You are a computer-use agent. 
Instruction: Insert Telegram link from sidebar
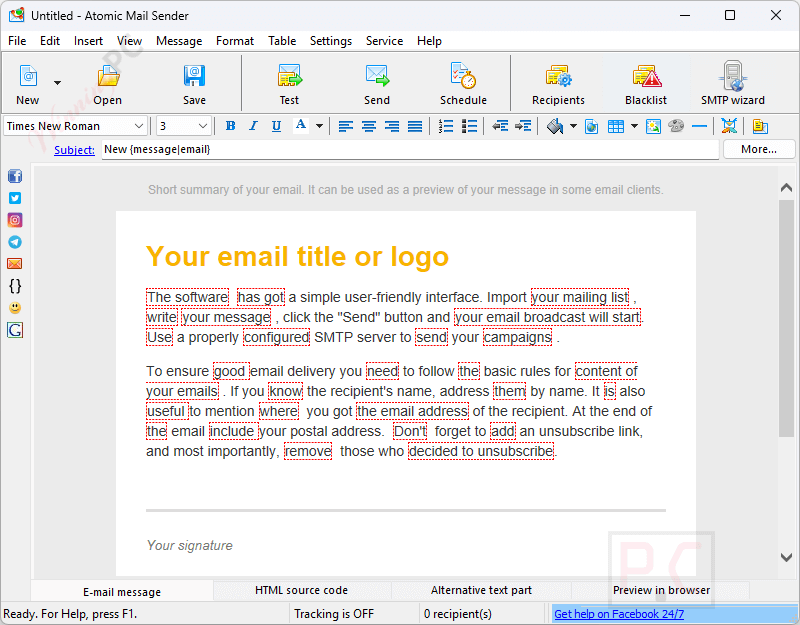15,242
